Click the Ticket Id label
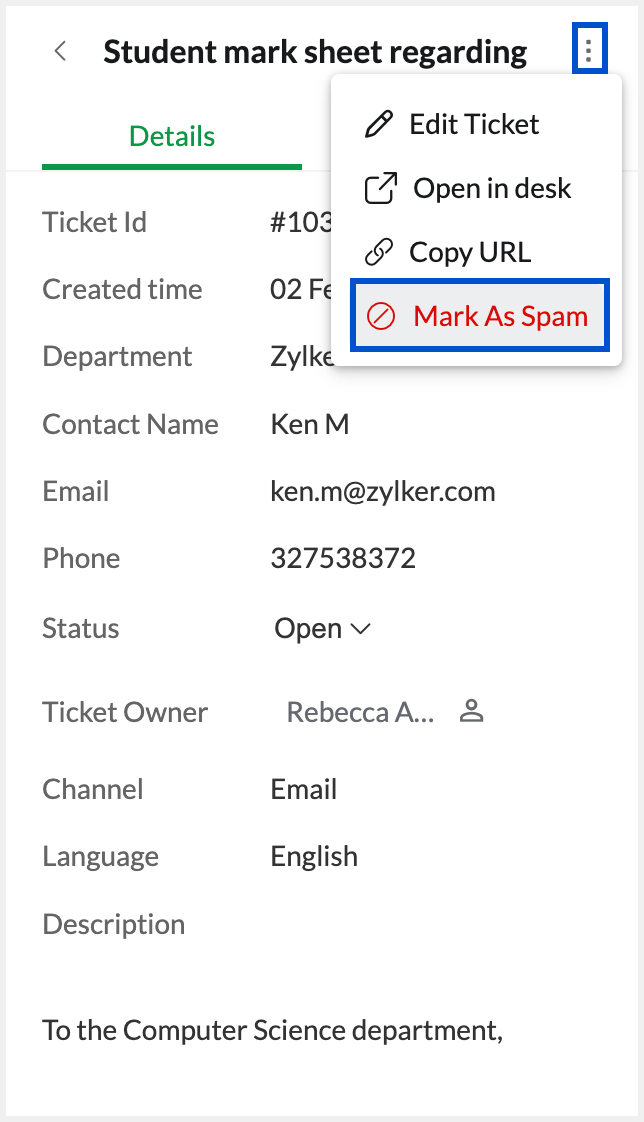Image resolution: width=644 pixels, height=1122 pixels. pos(94,222)
